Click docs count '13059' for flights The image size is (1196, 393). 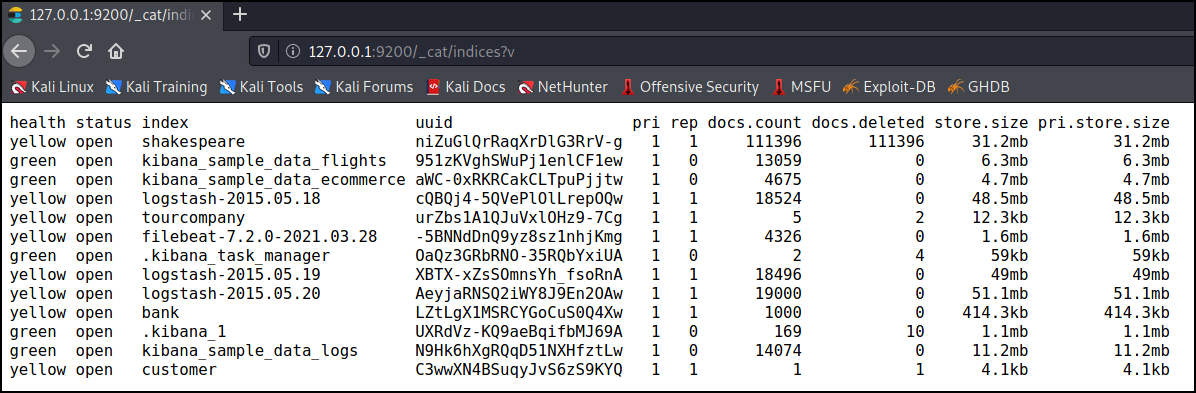pyautogui.click(x=778, y=161)
